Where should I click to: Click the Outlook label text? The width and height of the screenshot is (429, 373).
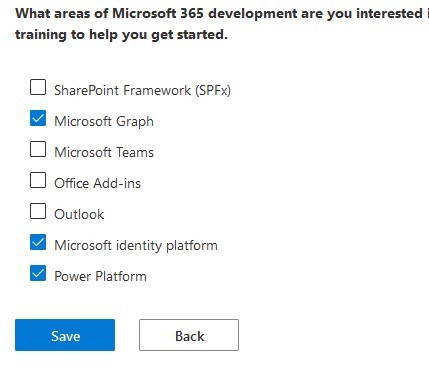79,214
